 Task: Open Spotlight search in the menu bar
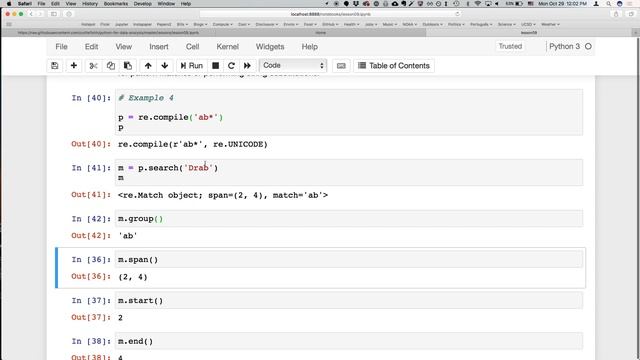[x=608, y=3]
